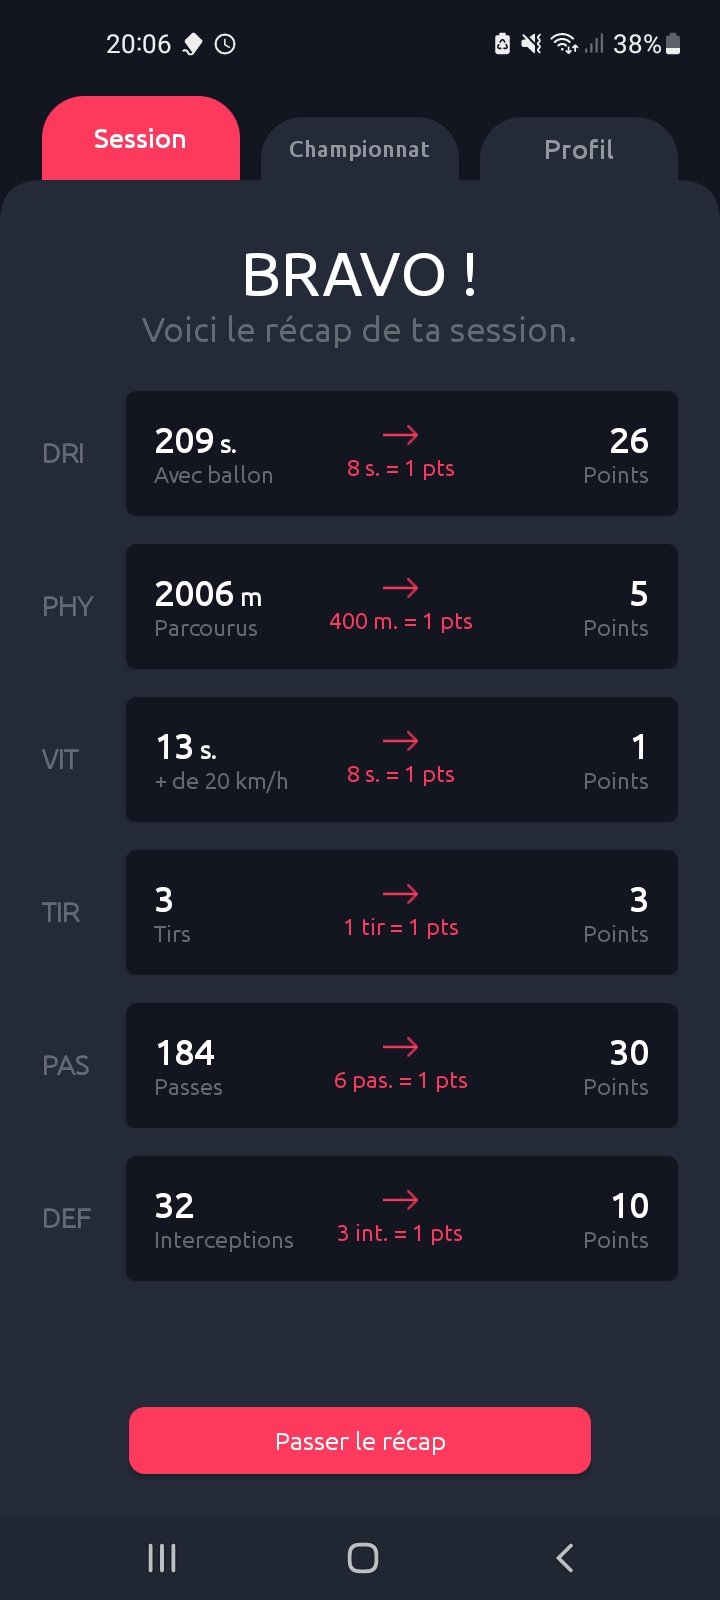Viewport: 720px width, 1600px height.
Task: Open the recent apps navigation icon
Action: coord(162,1557)
